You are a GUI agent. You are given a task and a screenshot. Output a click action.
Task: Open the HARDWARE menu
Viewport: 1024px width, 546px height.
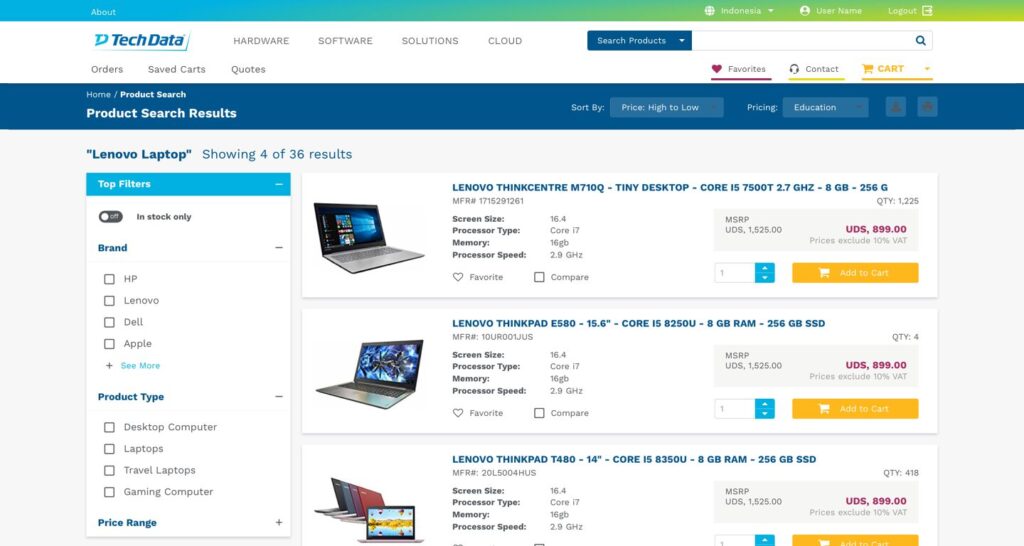[x=261, y=40]
